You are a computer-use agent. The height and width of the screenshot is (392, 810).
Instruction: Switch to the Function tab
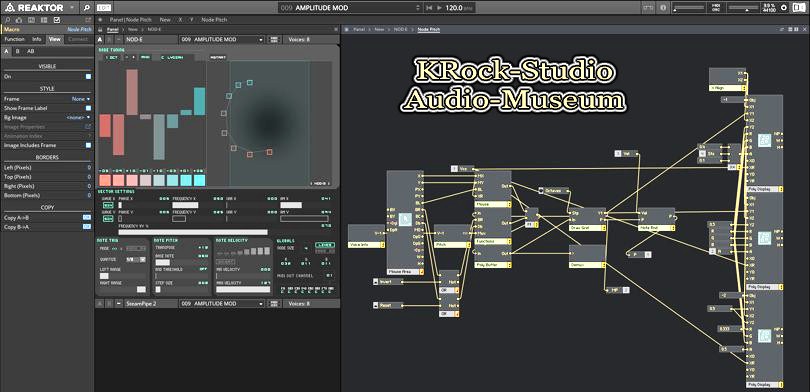pyautogui.click(x=14, y=39)
